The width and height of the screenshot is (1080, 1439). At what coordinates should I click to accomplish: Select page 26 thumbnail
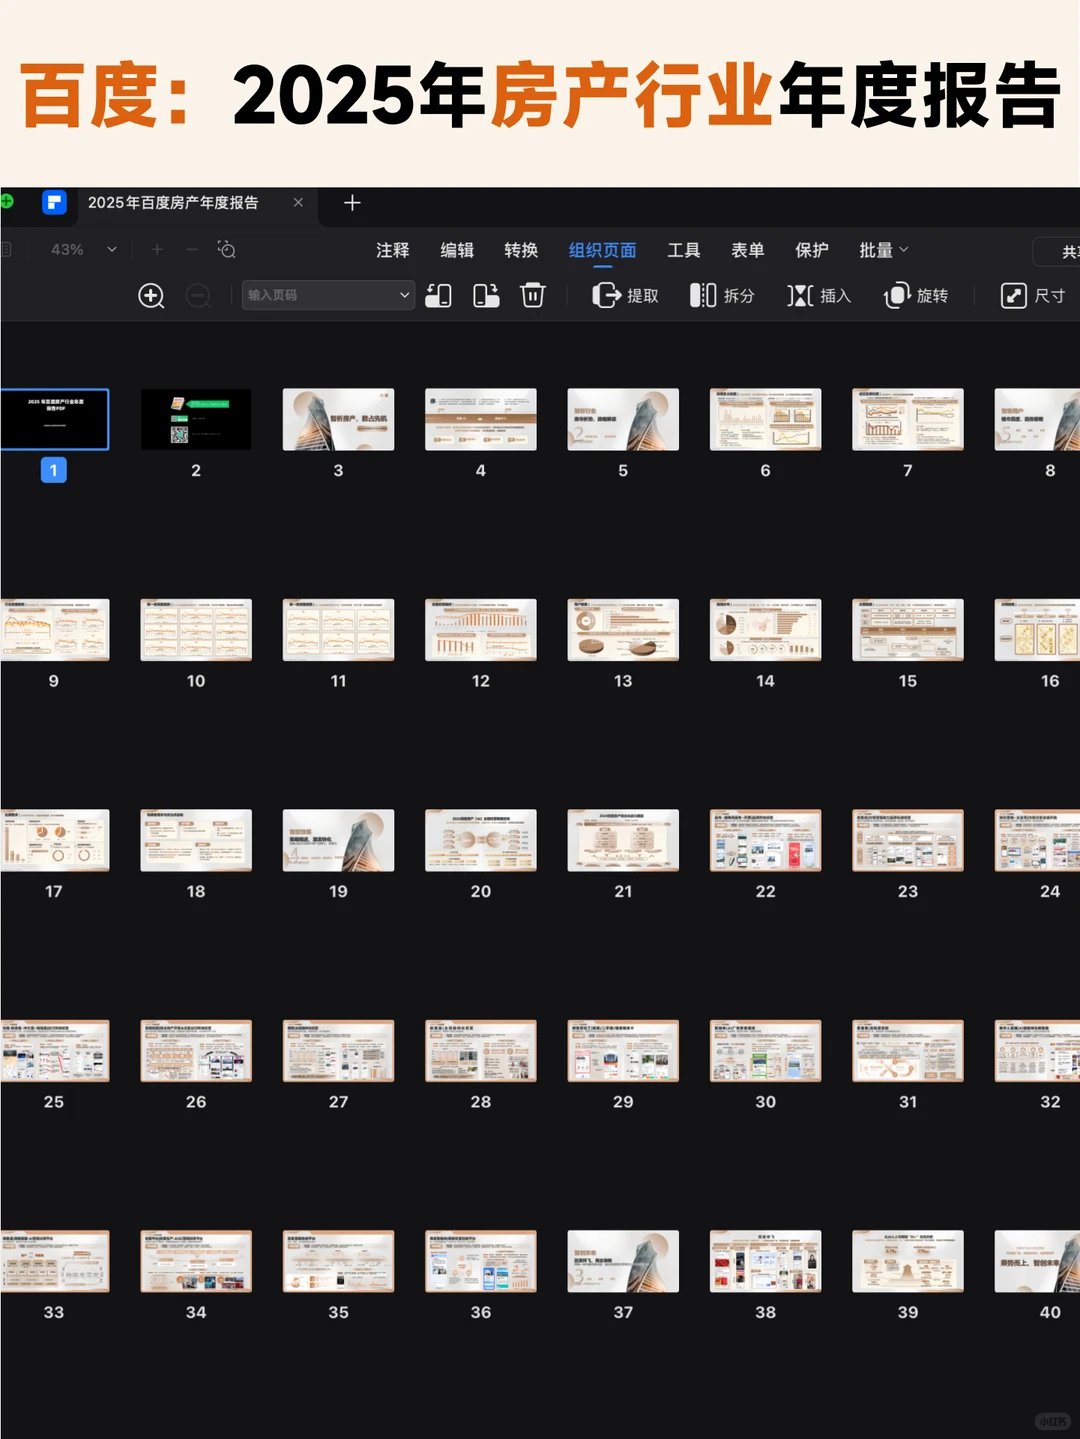[196, 1051]
